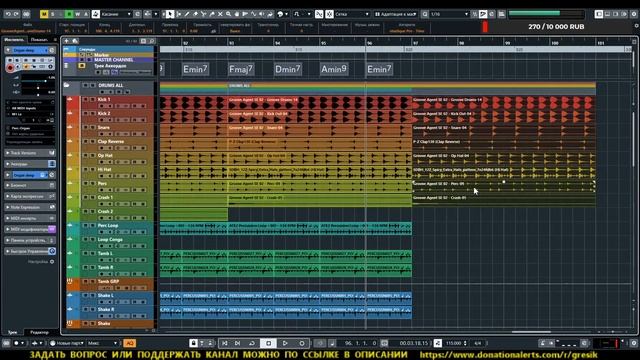The width and height of the screenshot is (640, 360).
Task: Open the Новые парт record mode dropdown
Action: pyautogui.click(x=67, y=343)
